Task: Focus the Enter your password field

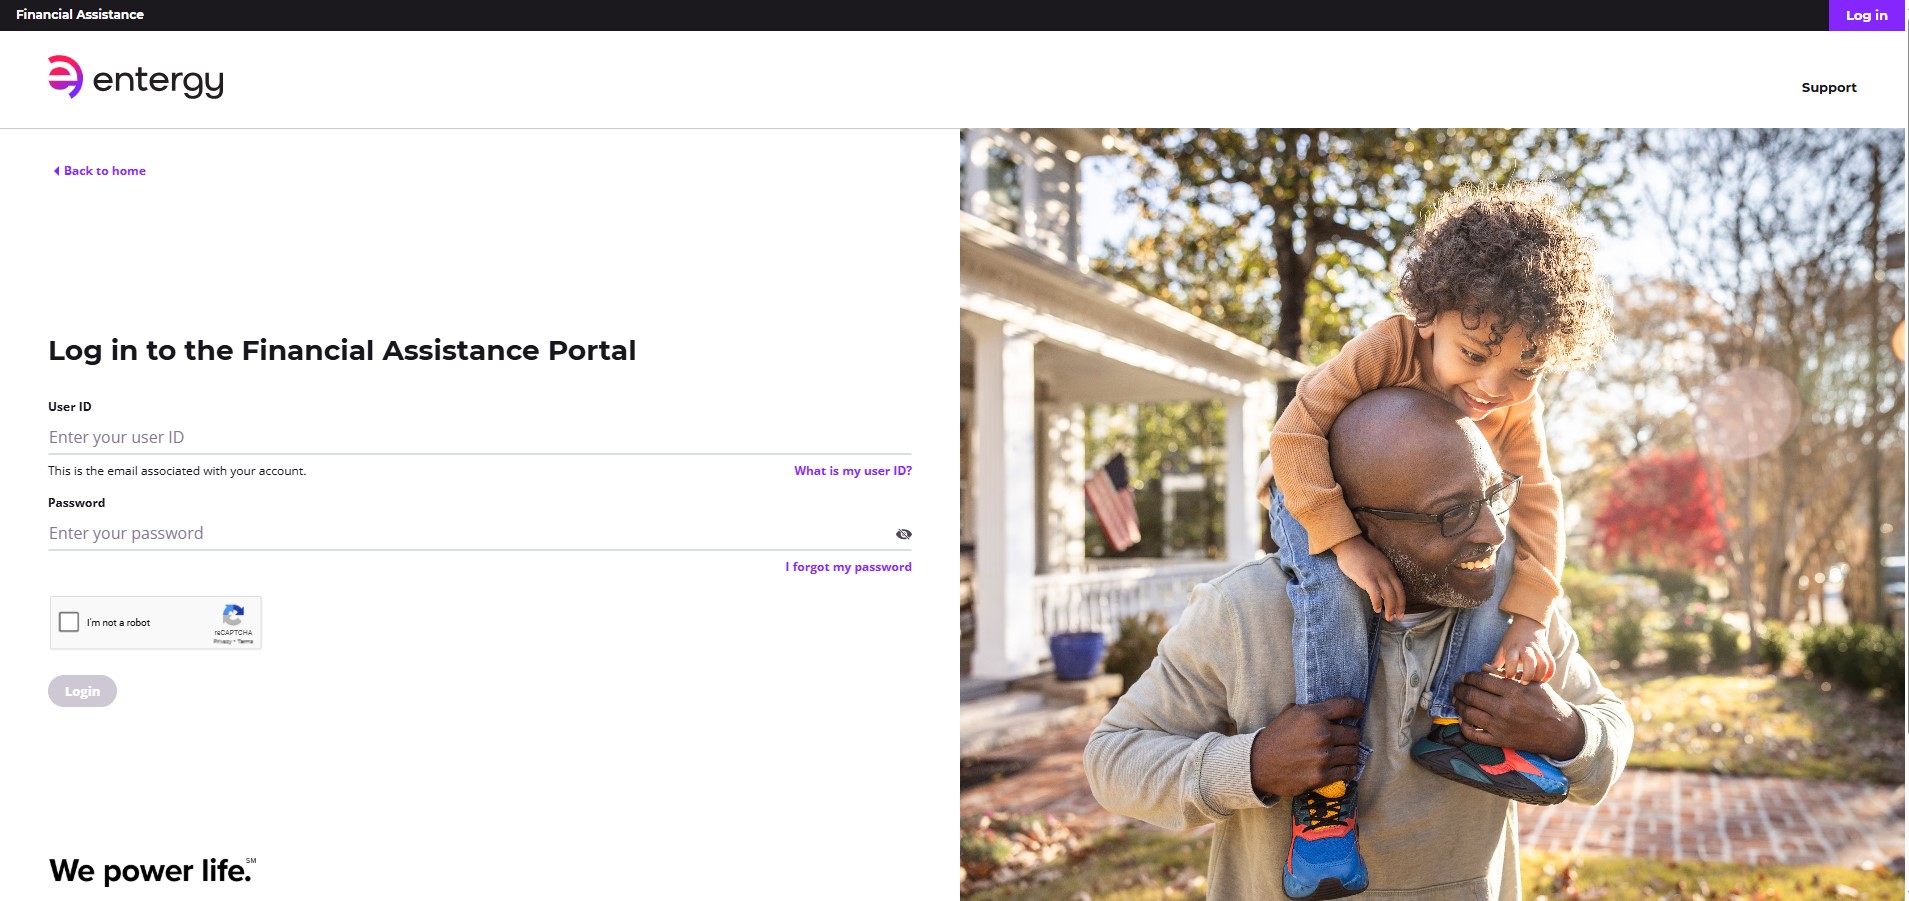Action: [x=470, y=533]
